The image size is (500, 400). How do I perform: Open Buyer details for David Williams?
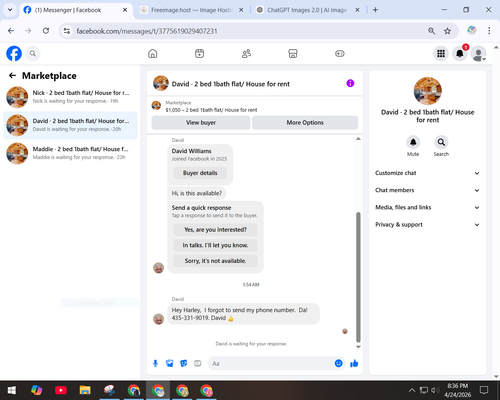tap(200, 173)
